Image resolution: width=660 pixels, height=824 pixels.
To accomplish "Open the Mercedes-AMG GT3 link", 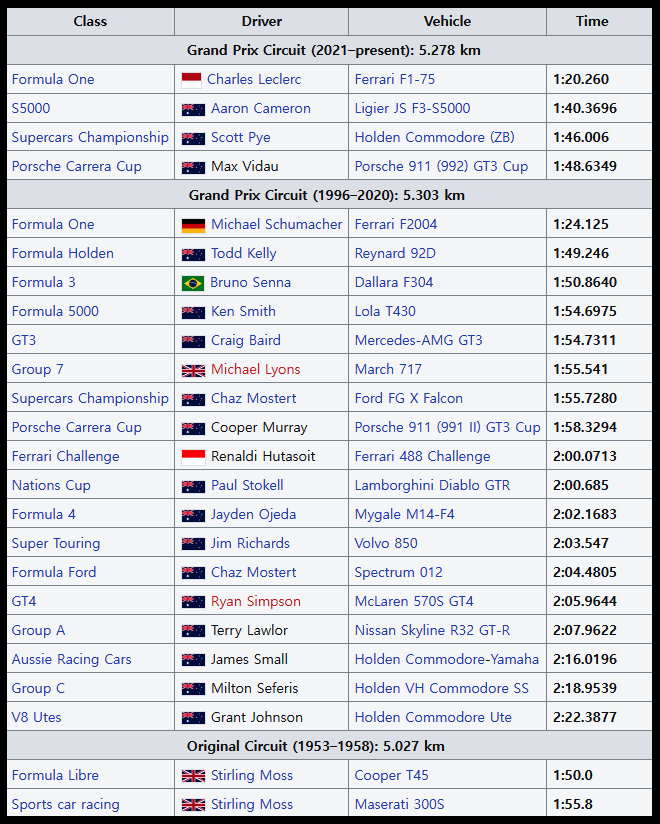I will (418, 340).
